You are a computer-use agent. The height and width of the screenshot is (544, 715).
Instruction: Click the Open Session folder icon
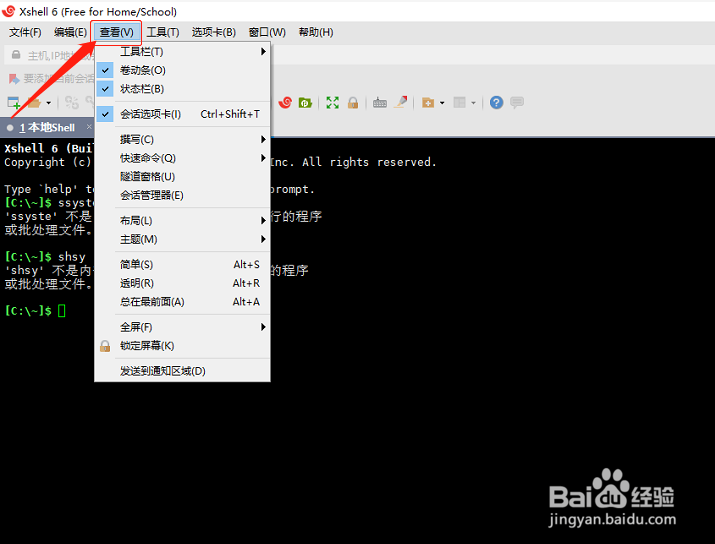point(34,103)
